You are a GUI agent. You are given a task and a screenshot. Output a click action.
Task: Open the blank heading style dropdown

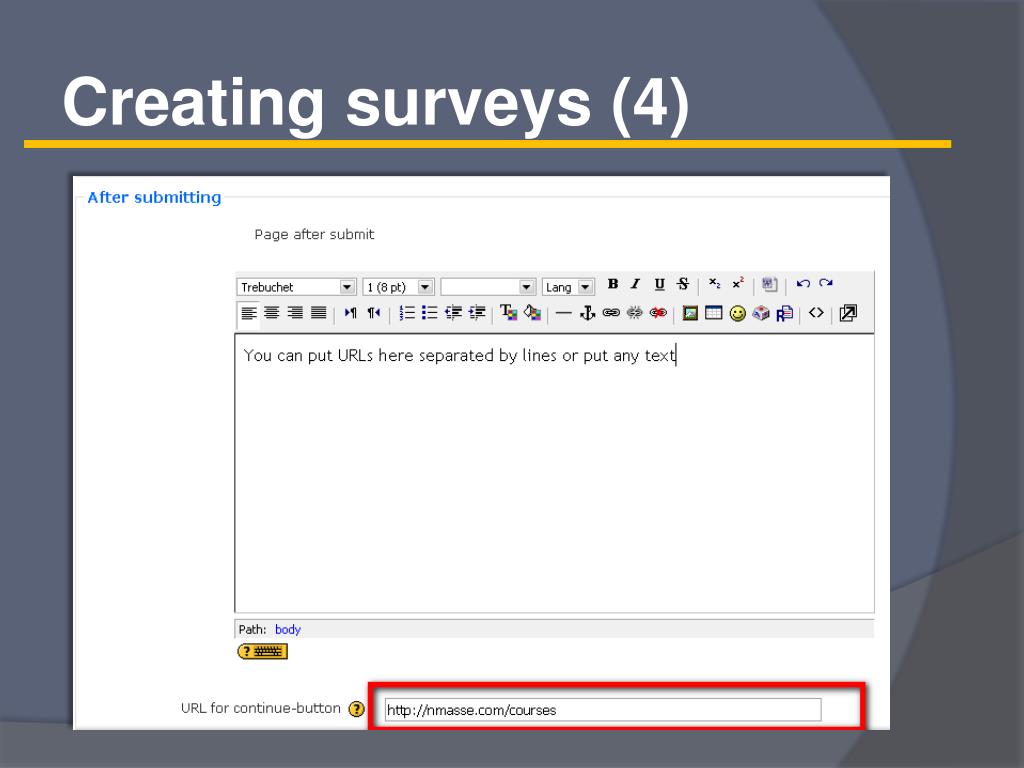(x=488, y=287)
